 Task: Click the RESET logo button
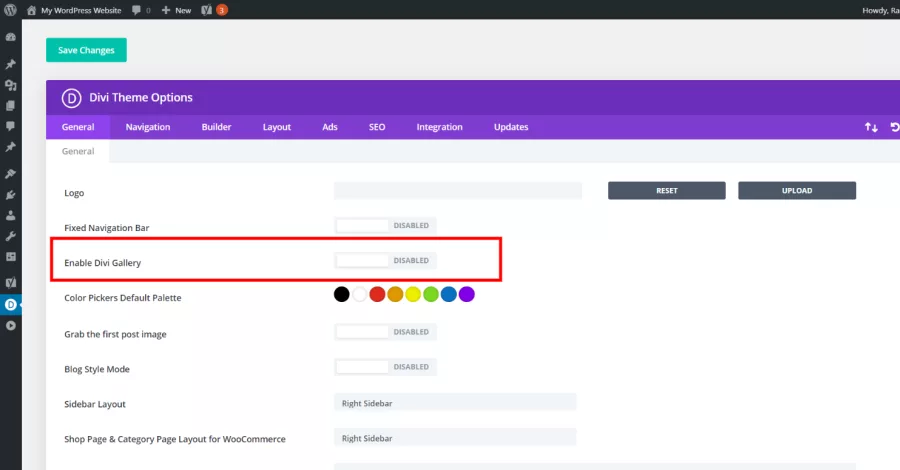click(x=666, y=191)
